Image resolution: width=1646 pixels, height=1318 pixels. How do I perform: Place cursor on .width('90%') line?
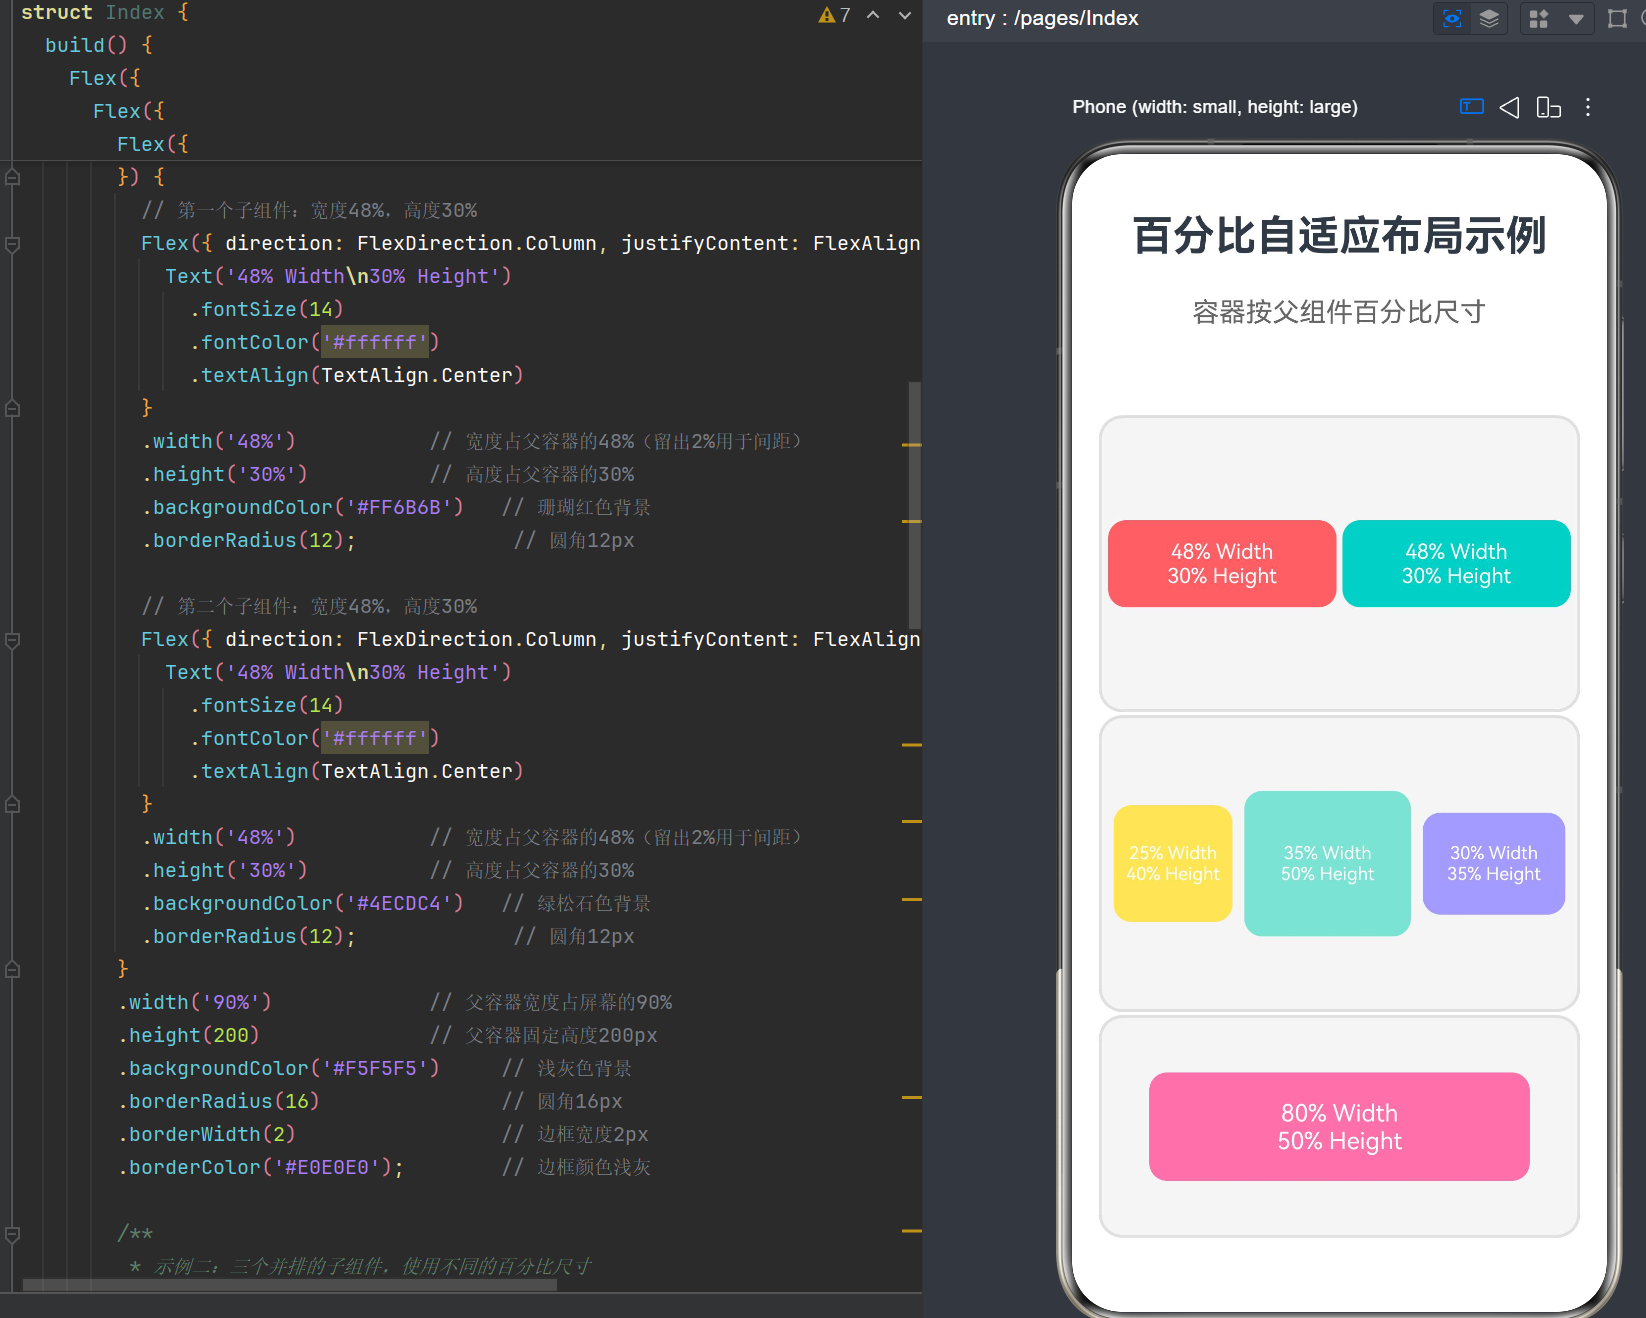click(x=195, y=1002)
